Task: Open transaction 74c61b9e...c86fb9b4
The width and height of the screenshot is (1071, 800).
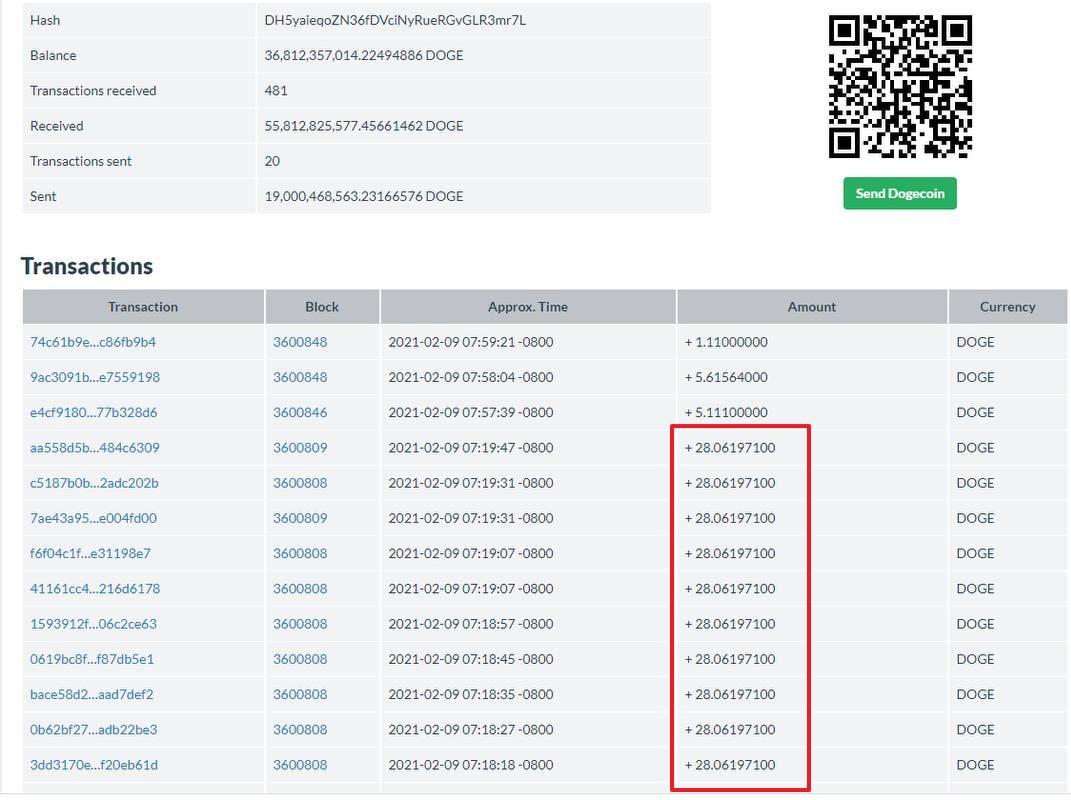Action: (93, 342)
